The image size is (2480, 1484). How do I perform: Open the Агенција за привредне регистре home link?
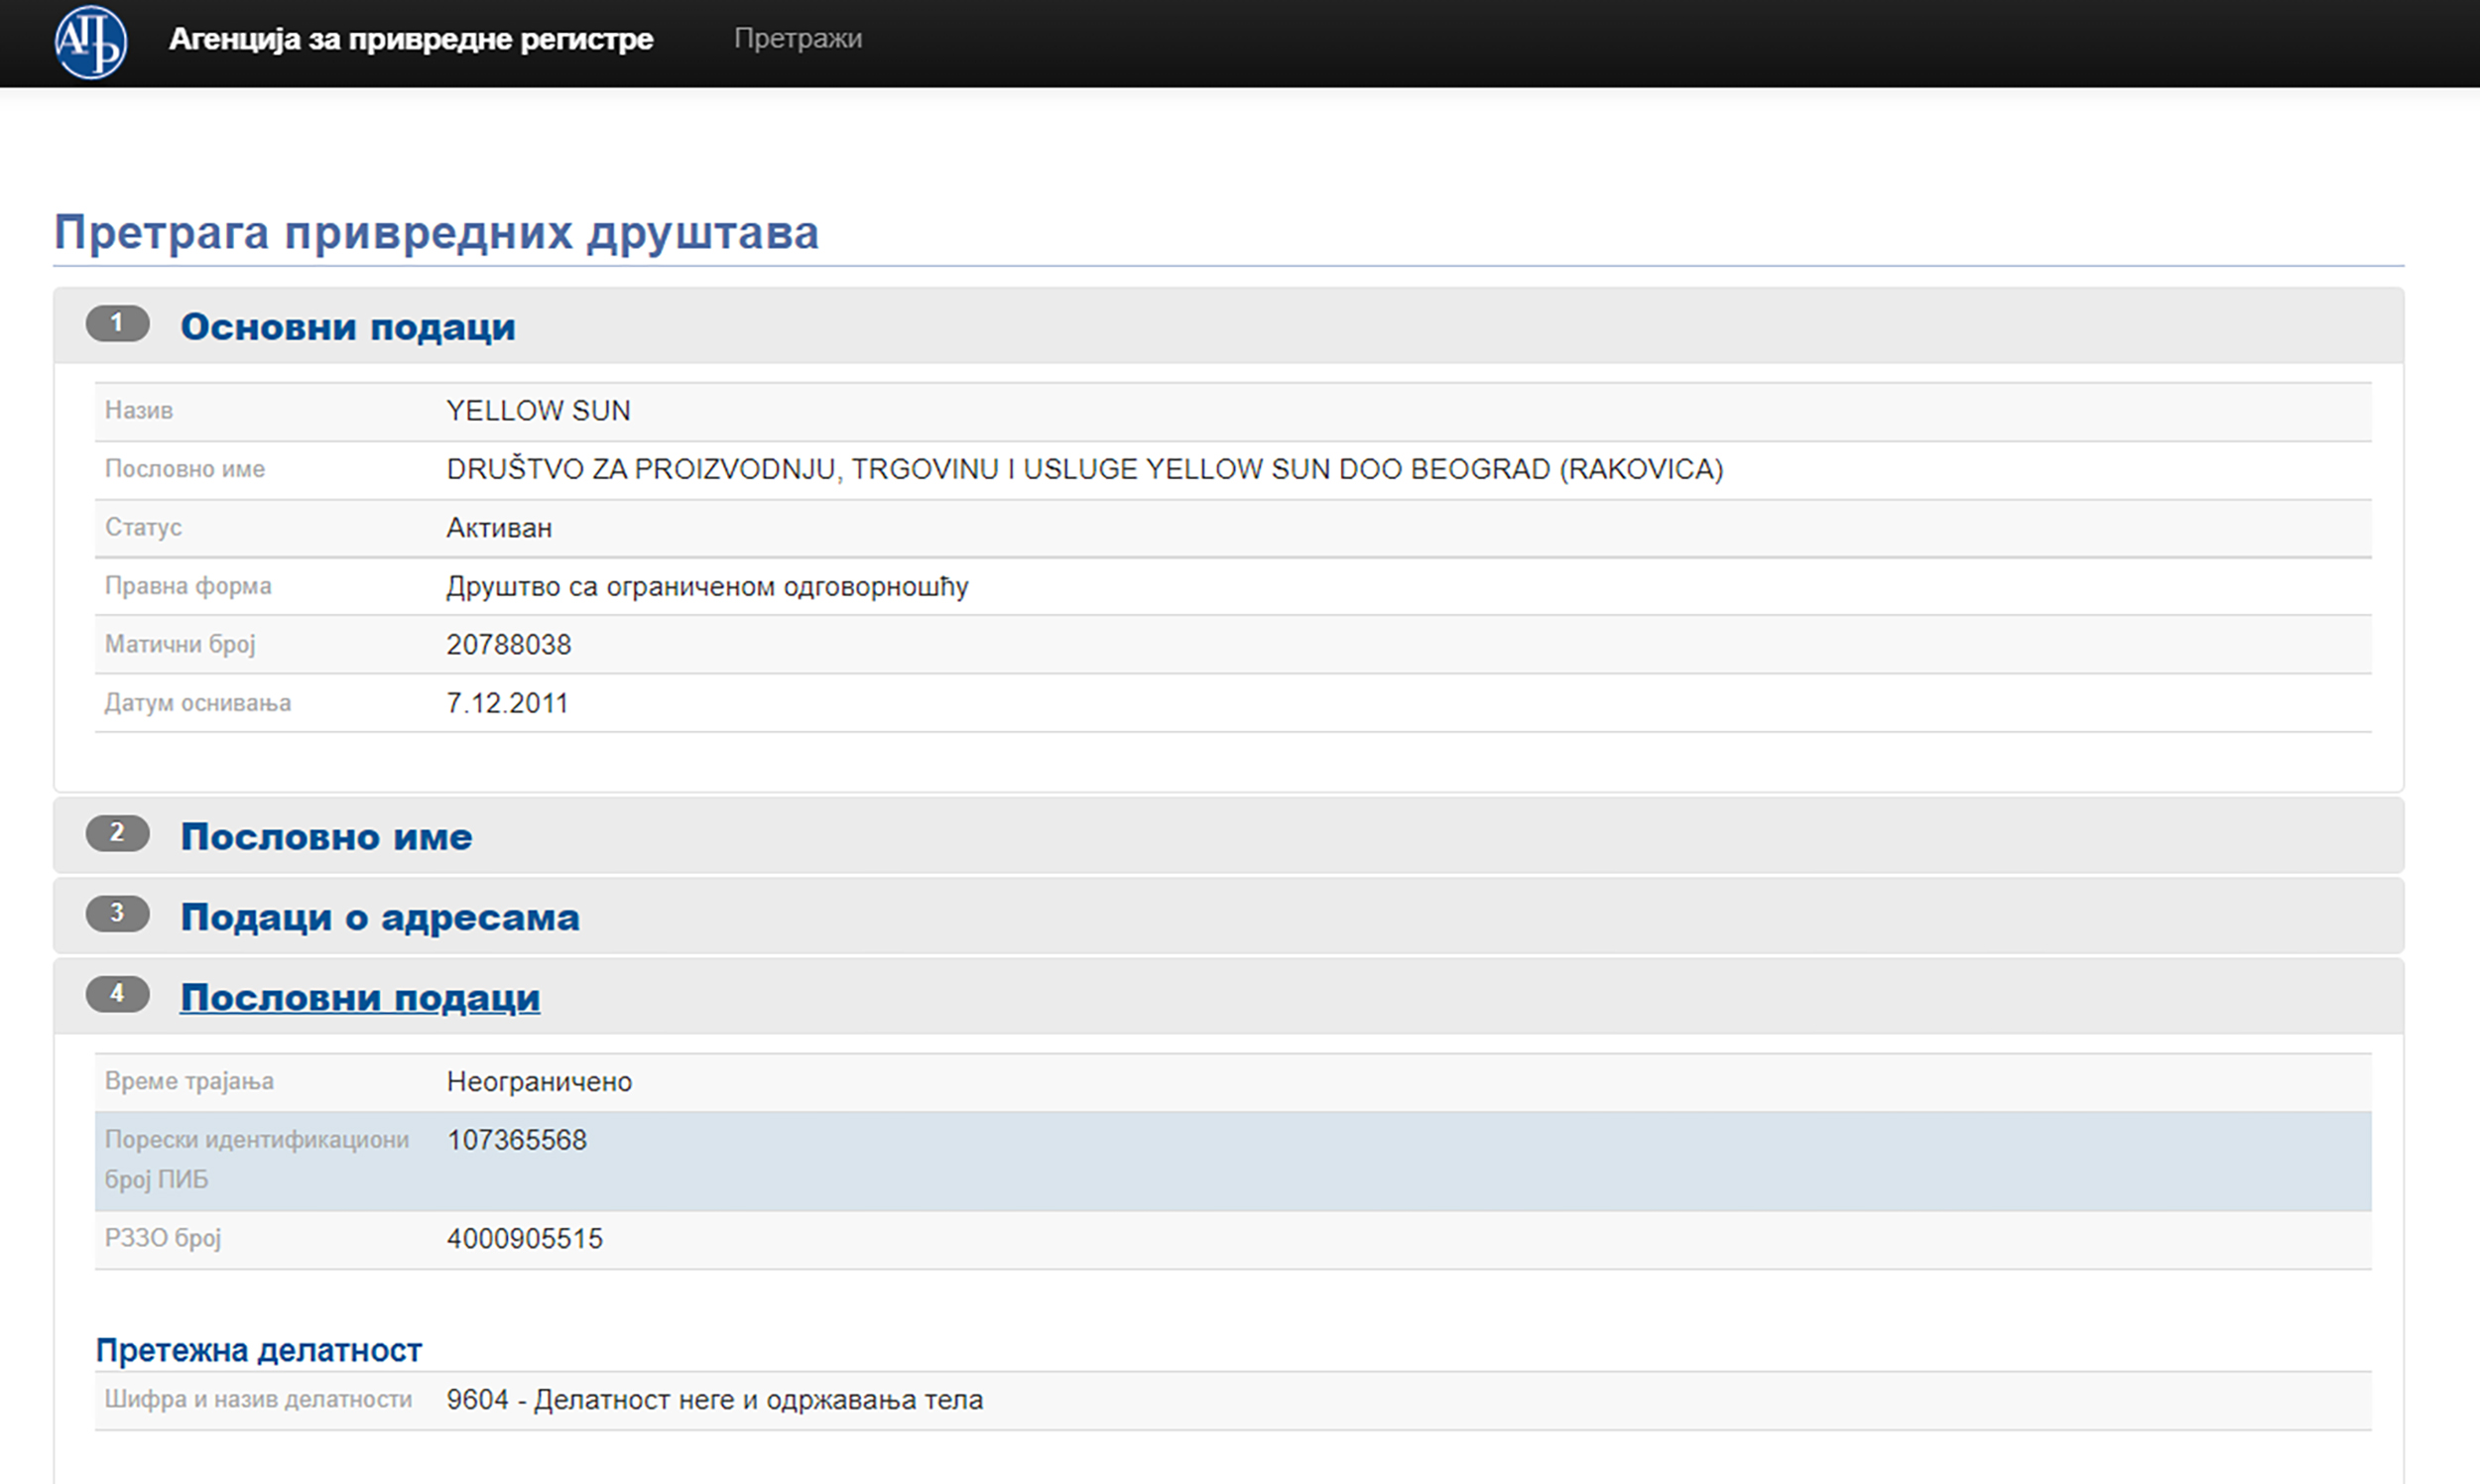coord(411,39)
